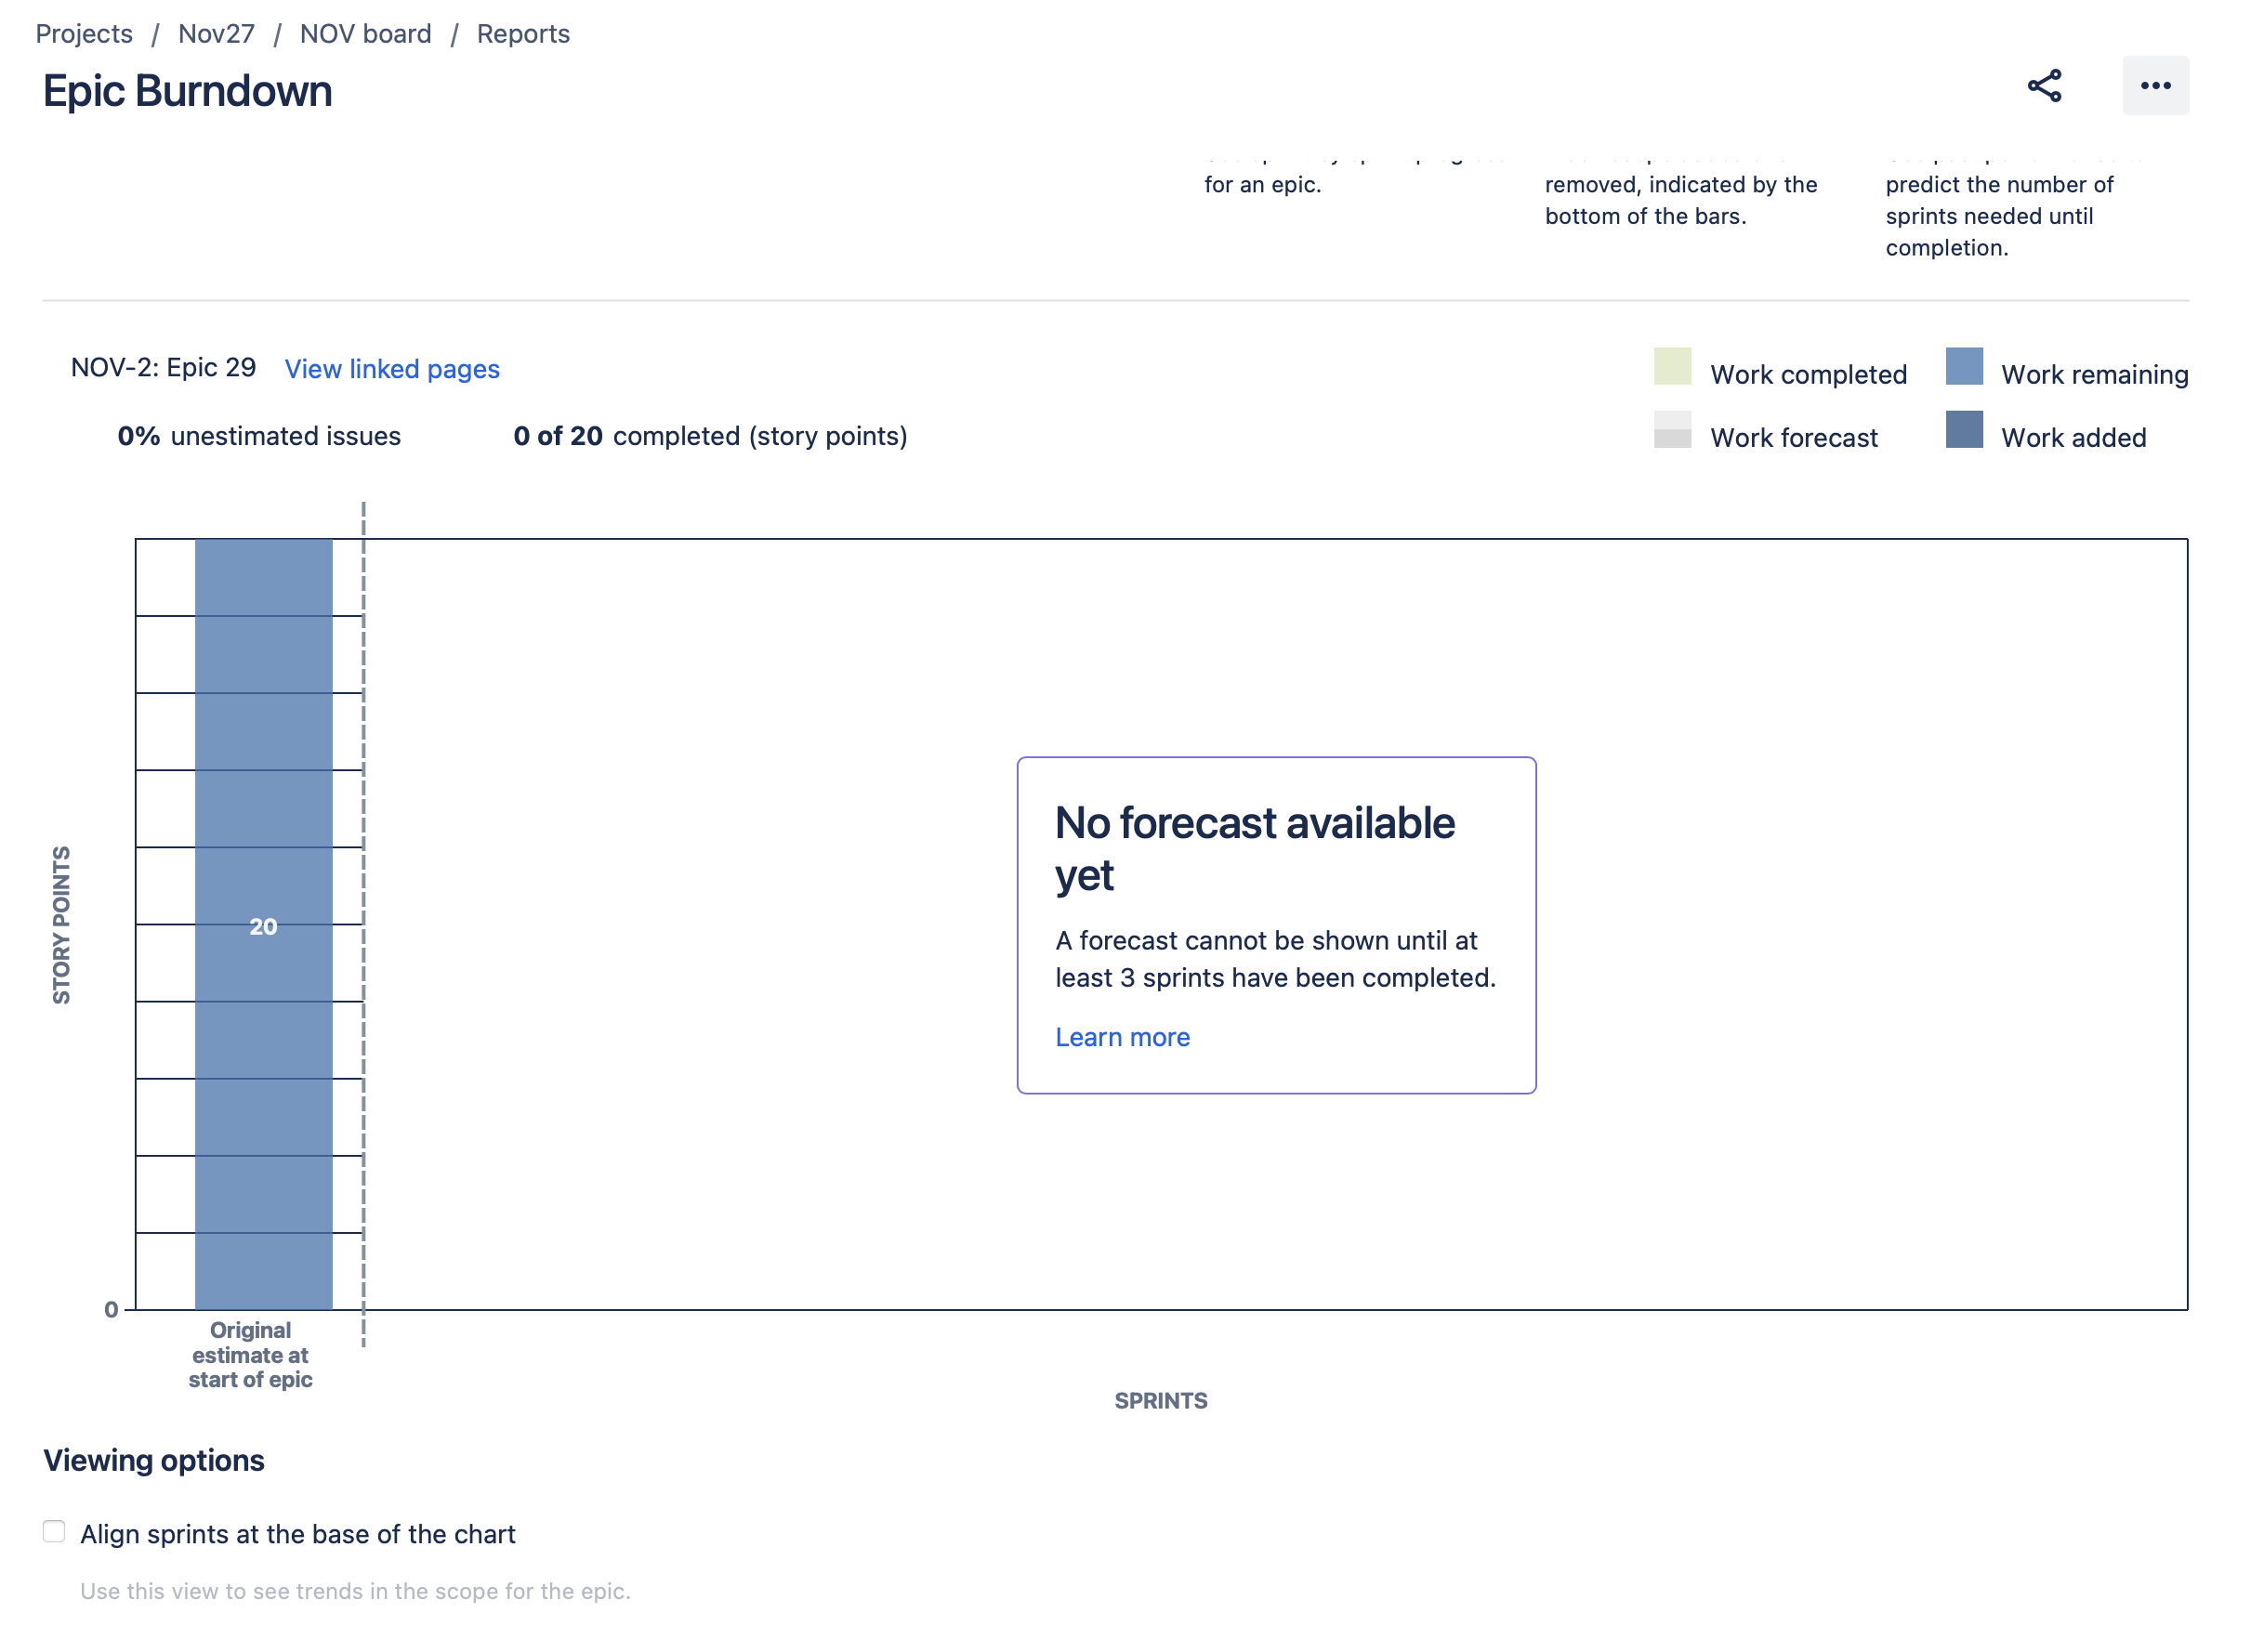Click the share icon
Image resolution: width=2264 pixels, height=1652 pixels.
pos(2044,86)
